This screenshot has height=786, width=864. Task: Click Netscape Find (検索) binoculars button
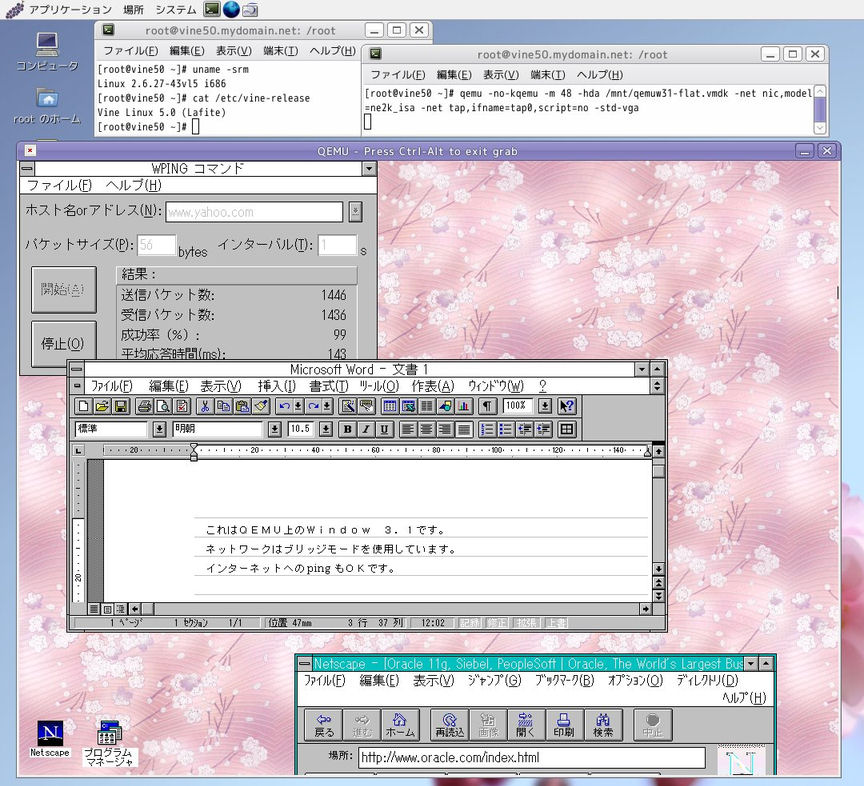pos(603,725)
